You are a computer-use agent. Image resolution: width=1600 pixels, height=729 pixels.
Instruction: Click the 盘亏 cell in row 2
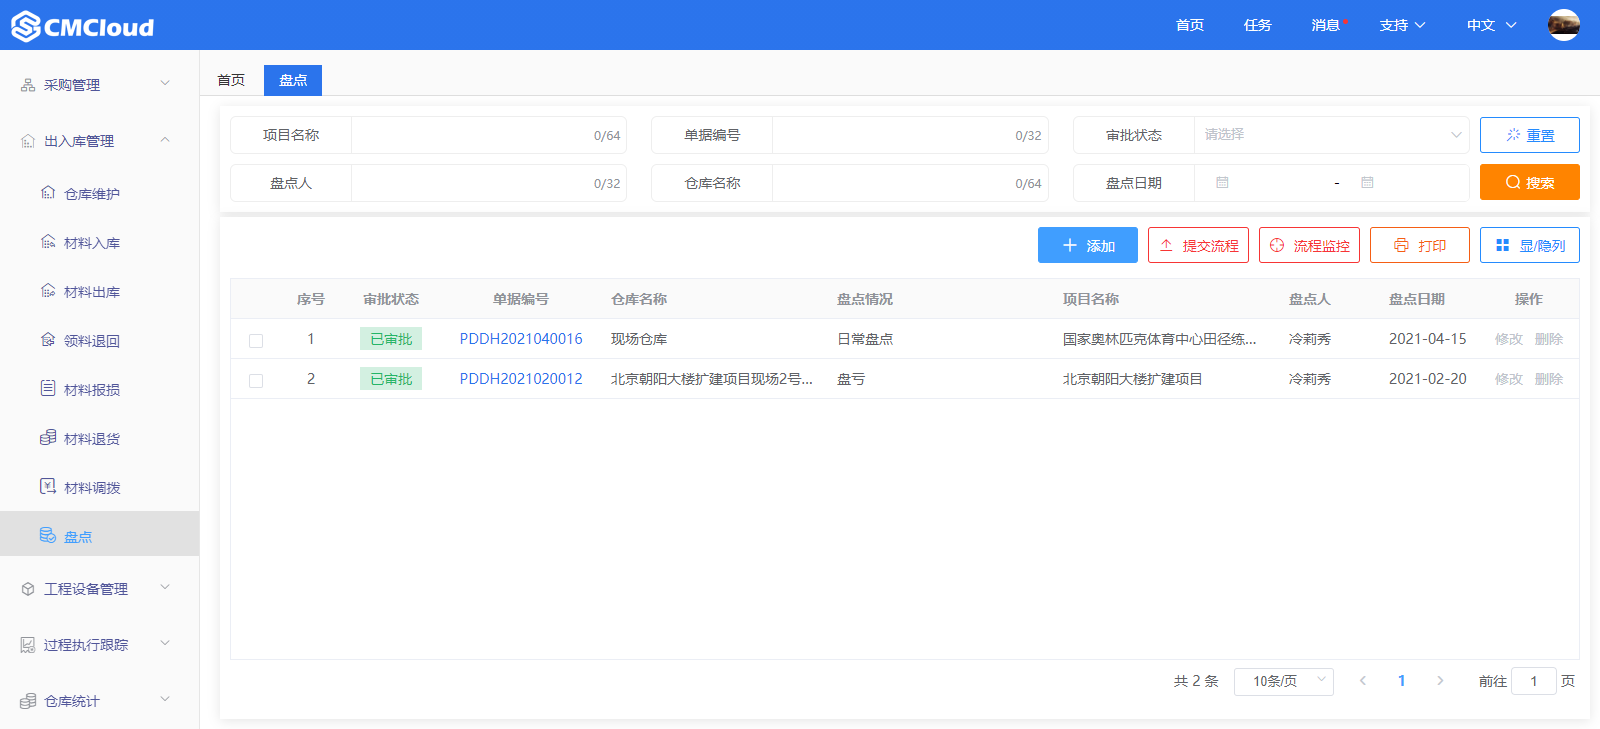851,379
